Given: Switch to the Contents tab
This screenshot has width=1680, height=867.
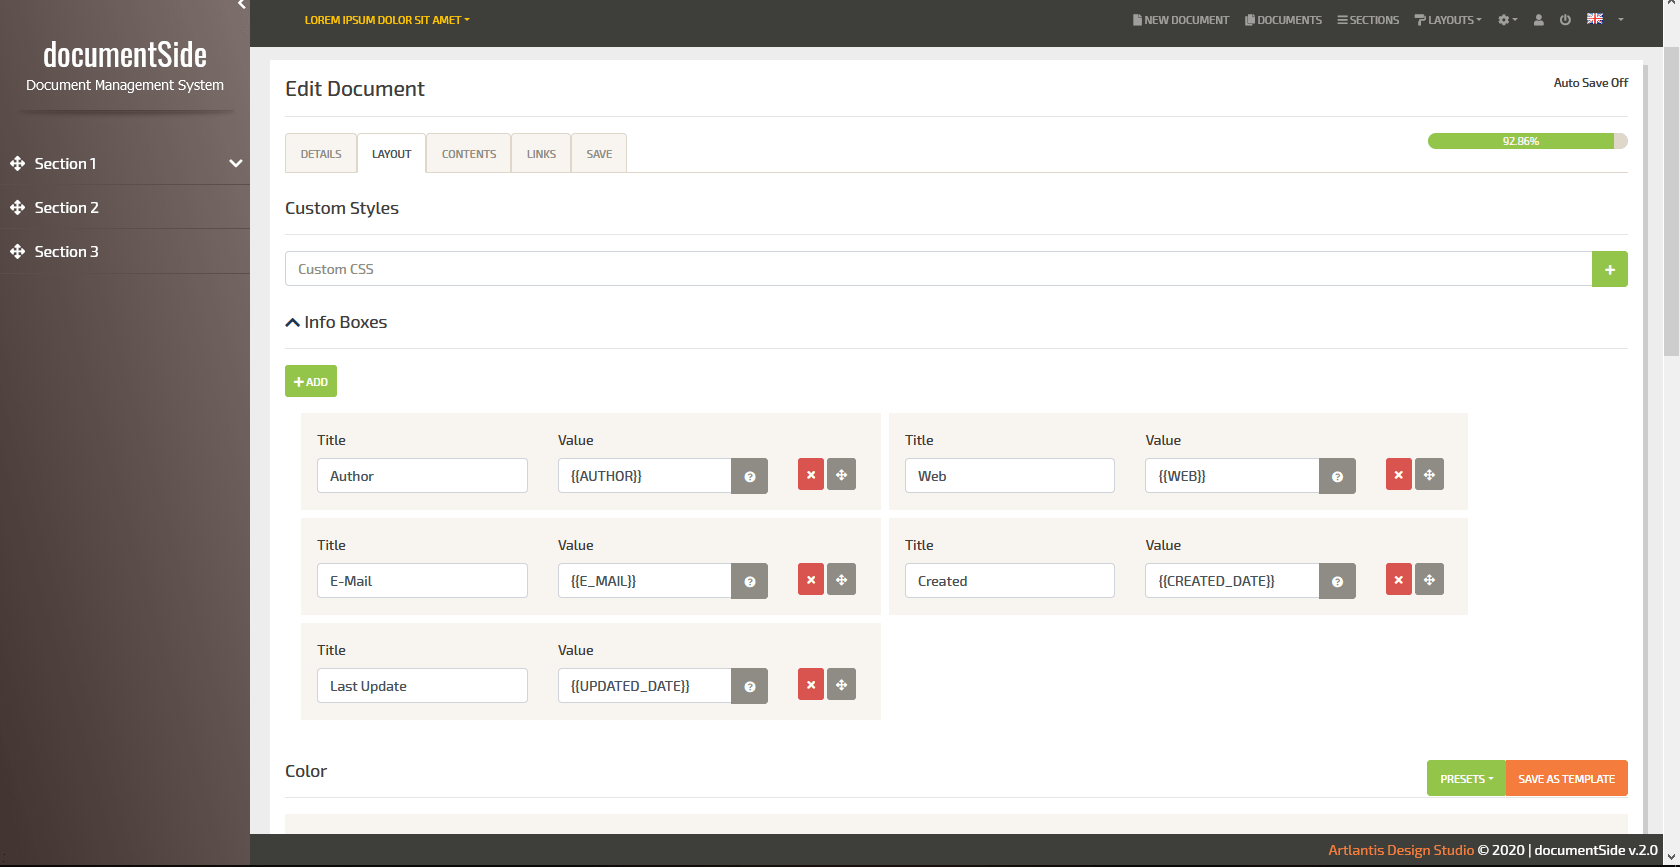Looking at the screenshot, I should pos(469,153).
